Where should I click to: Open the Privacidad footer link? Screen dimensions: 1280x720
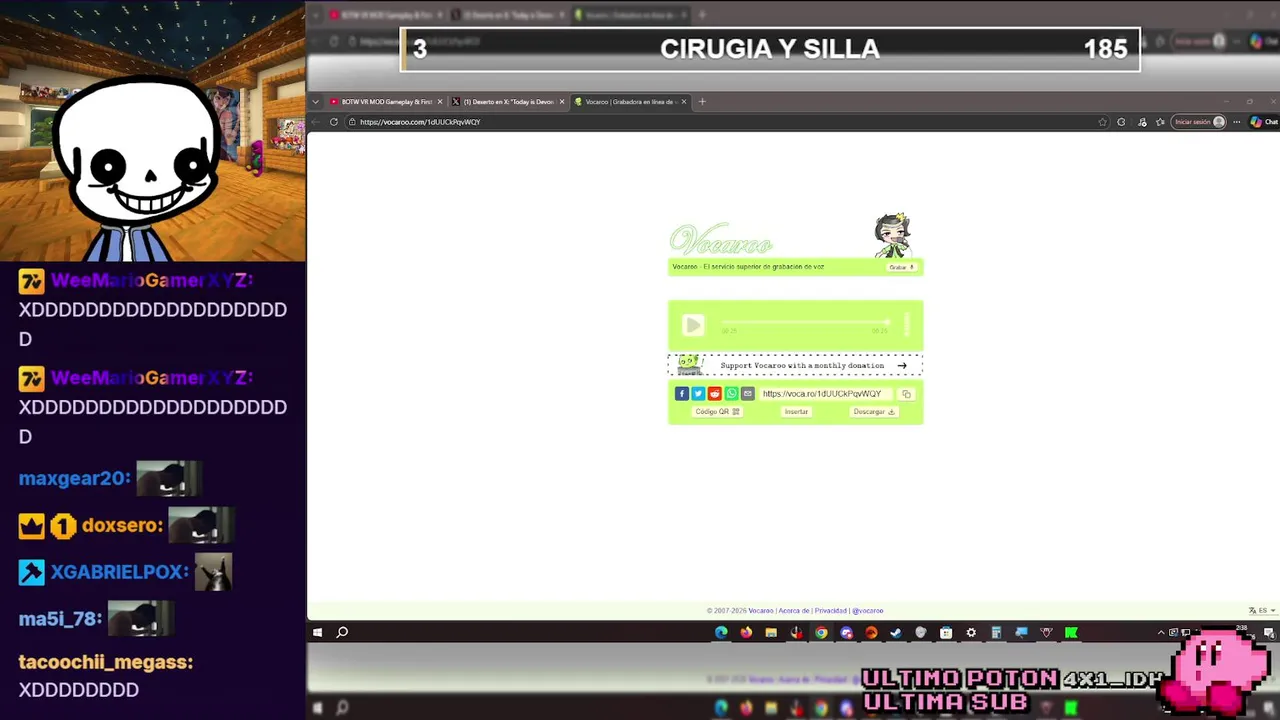pyautogui.click(x=830, y=611)
